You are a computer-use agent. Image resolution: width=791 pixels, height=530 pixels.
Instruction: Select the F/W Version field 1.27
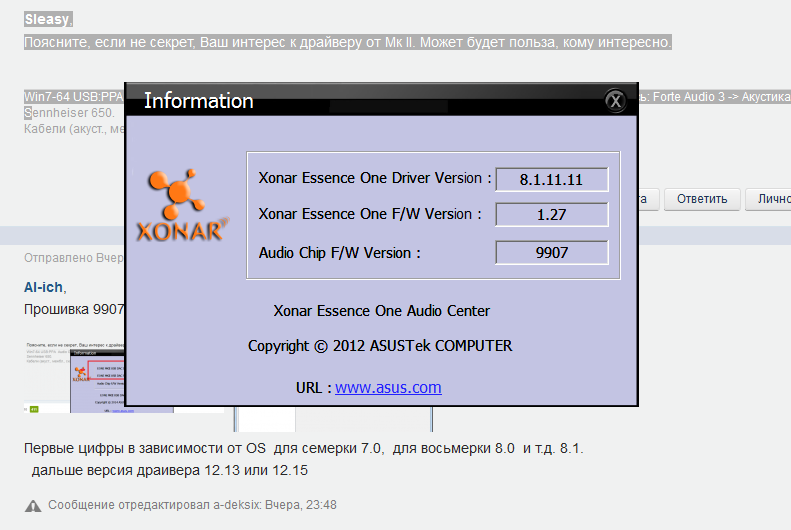coord(552,214)
